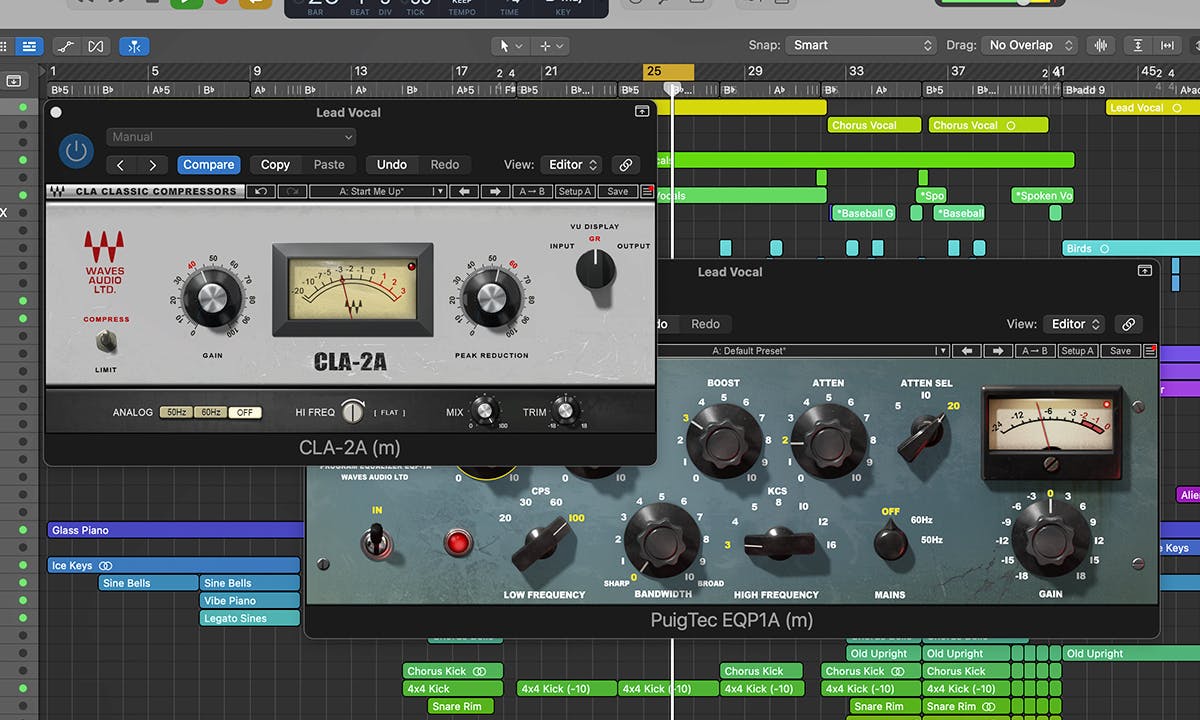Click Setup A in the CLA-2A toolbar
The image size is (1200, 720).
[x=575, y=191]
